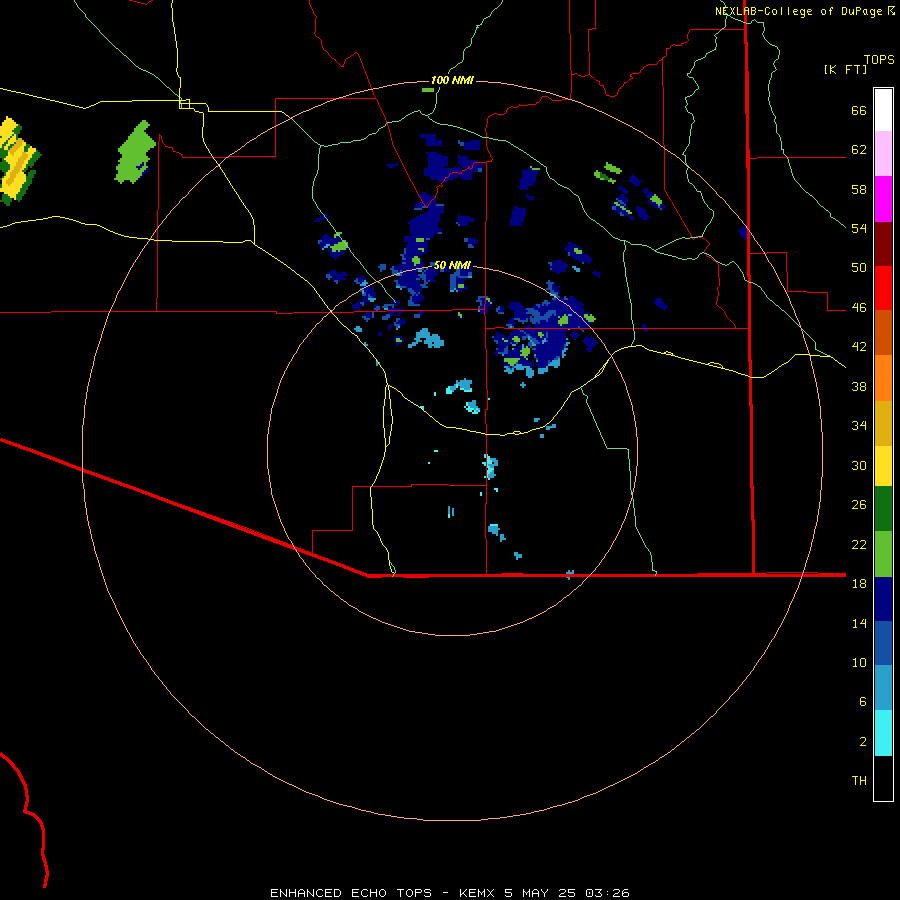
Task: Pick the dark green legend swatch
Action: point(883,509)
